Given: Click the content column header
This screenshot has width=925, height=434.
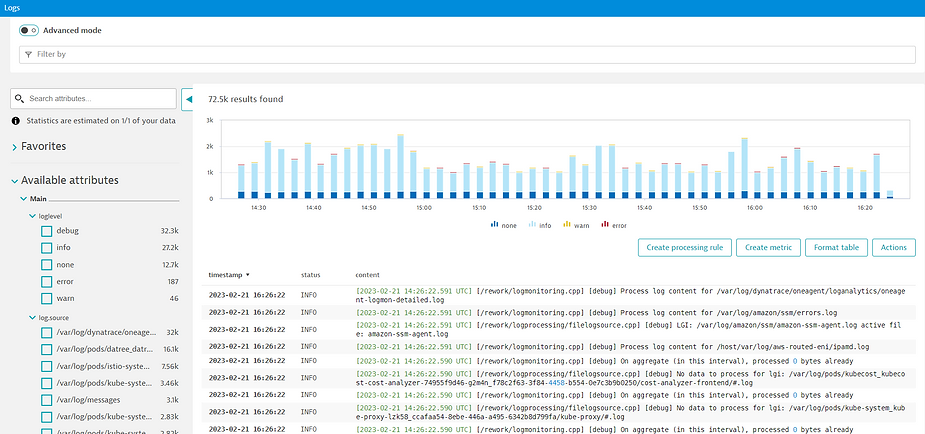Looking at the screenshot, I should coord(367,275).
